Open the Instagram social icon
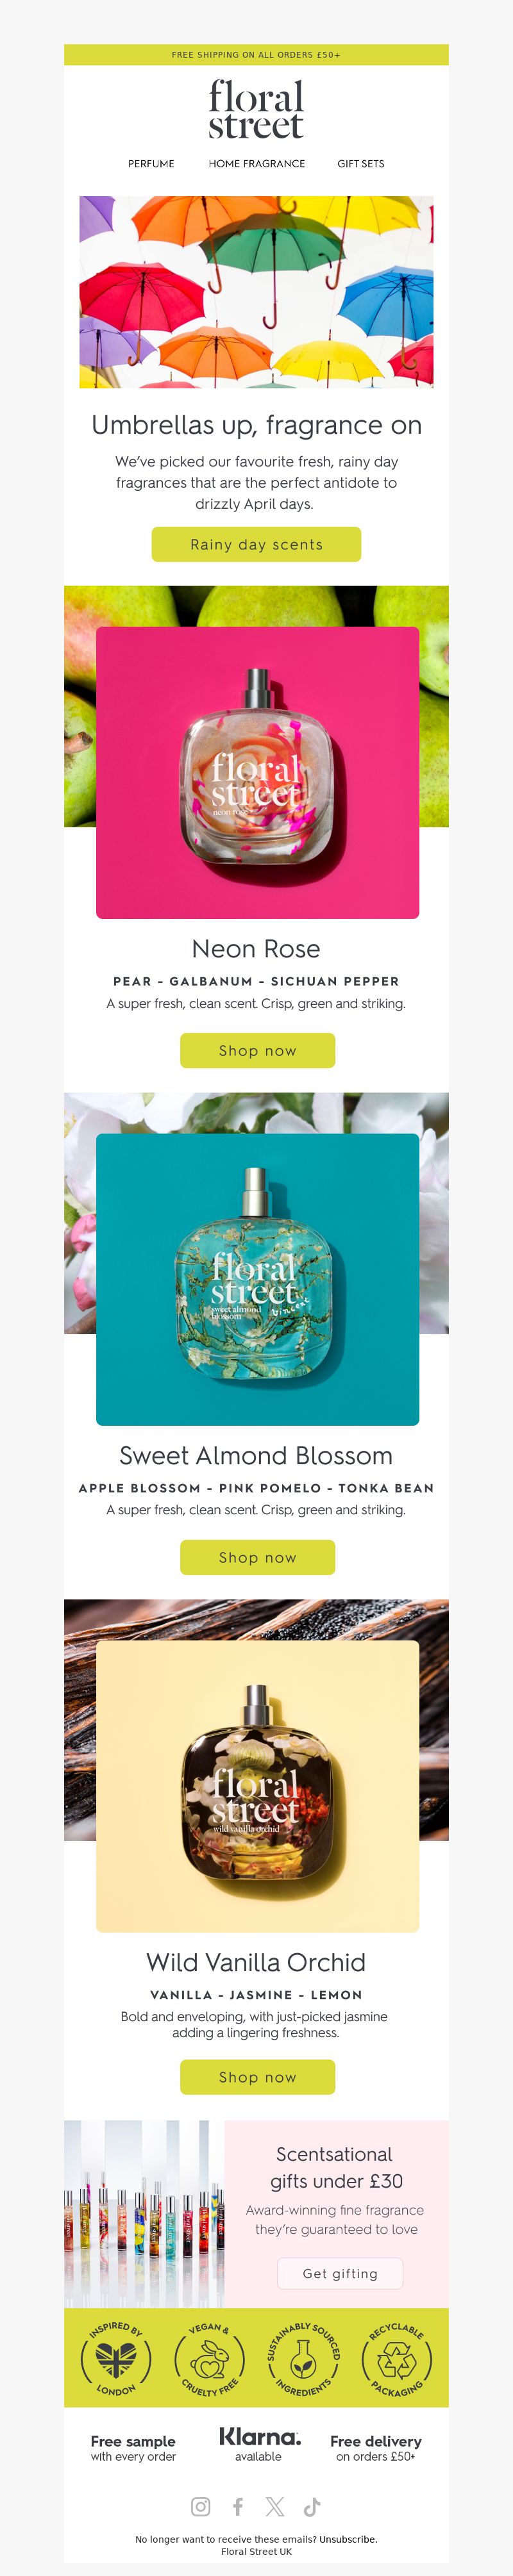Screen dimensions: 513x2576 [201, 2506]
